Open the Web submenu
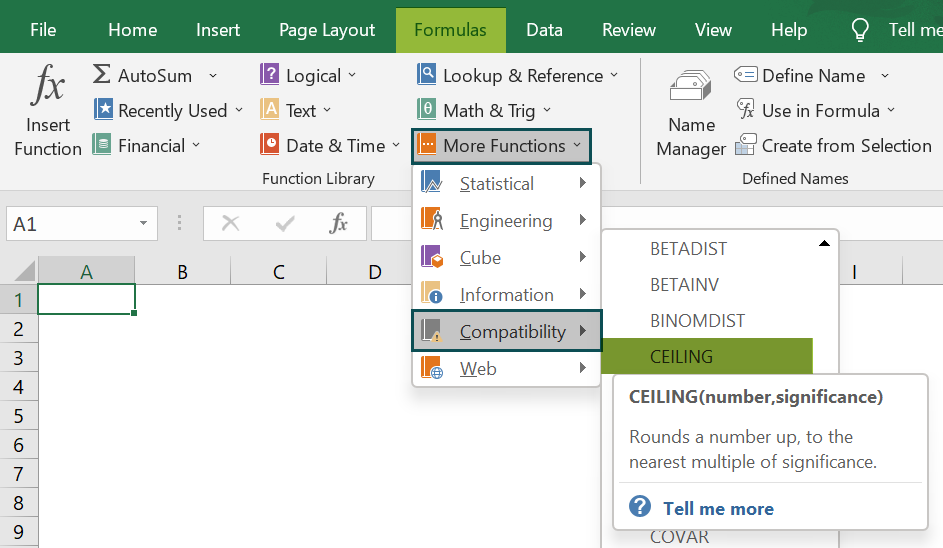The height and width of the screenshot is (548, 943). pos(506,368)
